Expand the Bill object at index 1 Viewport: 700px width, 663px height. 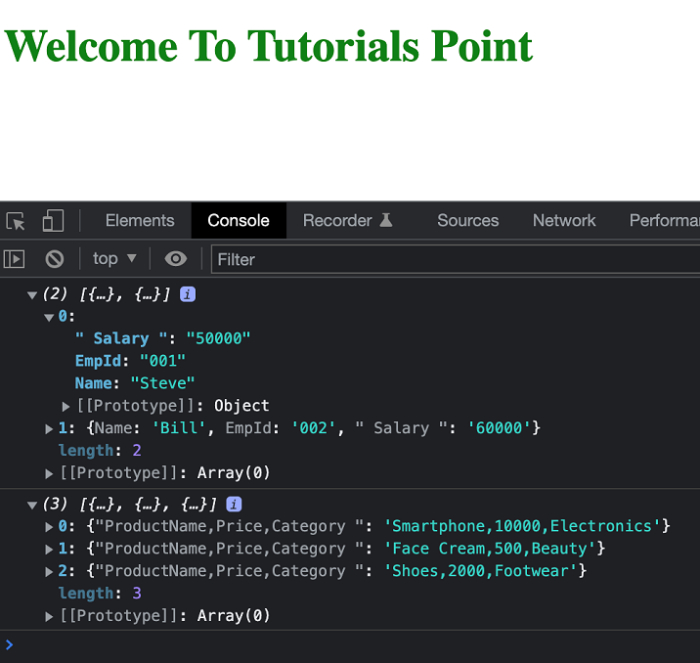[x=50, y=428]
